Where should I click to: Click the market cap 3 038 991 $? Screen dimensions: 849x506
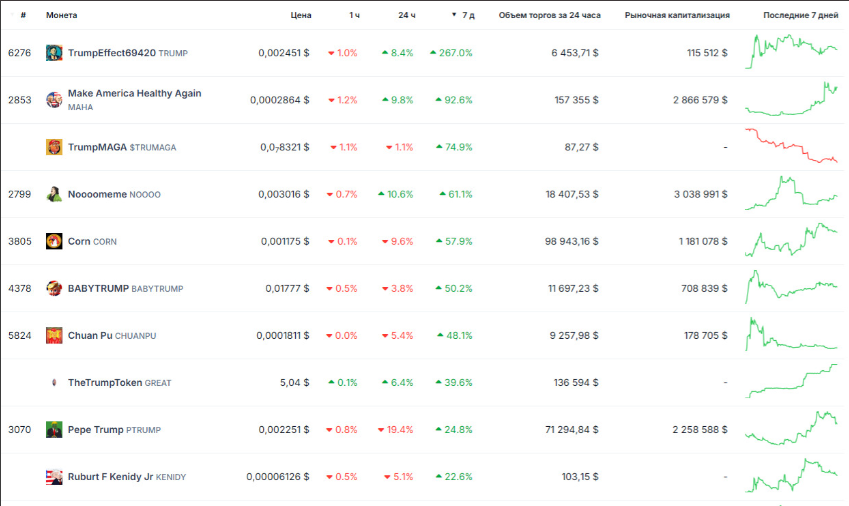[x=701, y=194]
